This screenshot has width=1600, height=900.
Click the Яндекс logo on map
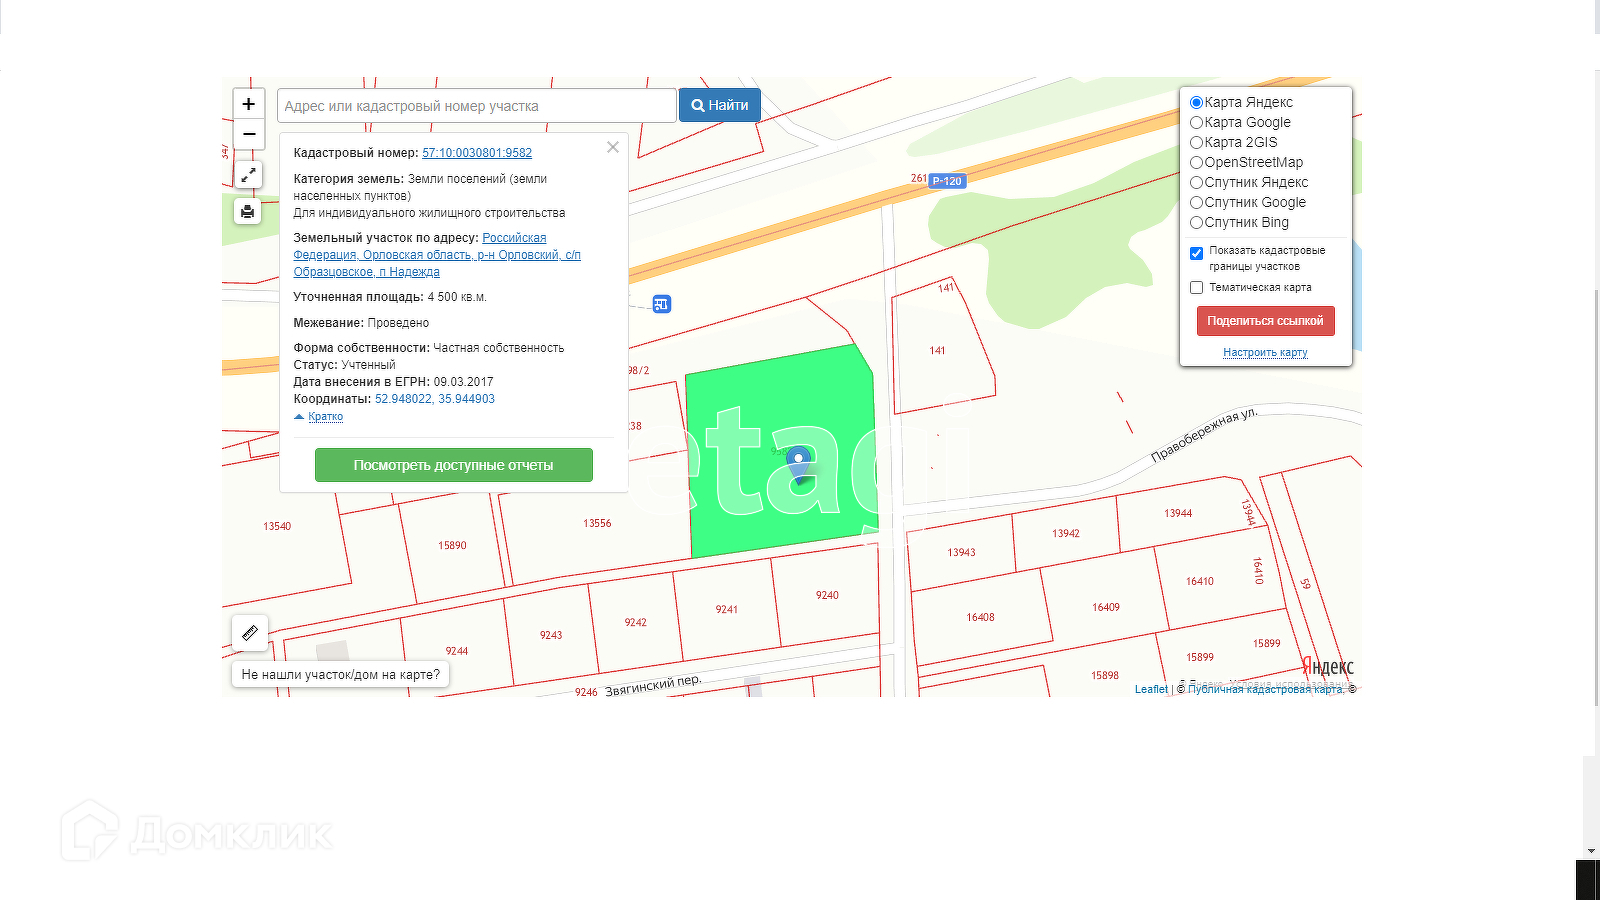1328,667
